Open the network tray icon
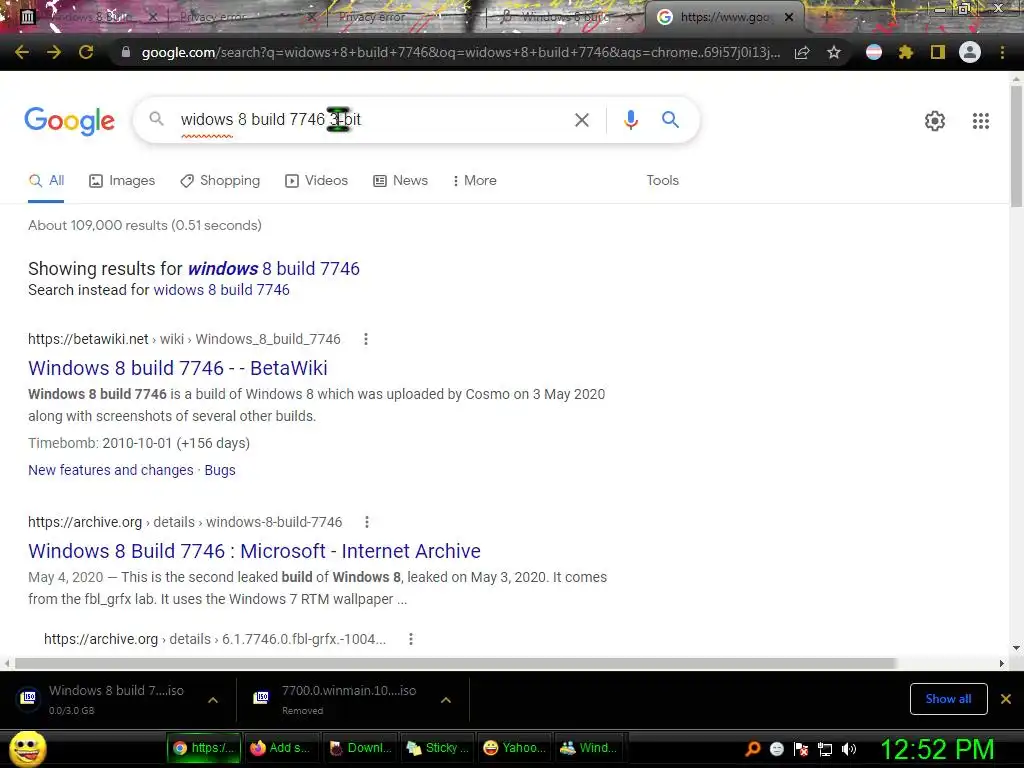Image resolution: width=1024 pixels, height=768 pixels. click(x=825, y=749)
